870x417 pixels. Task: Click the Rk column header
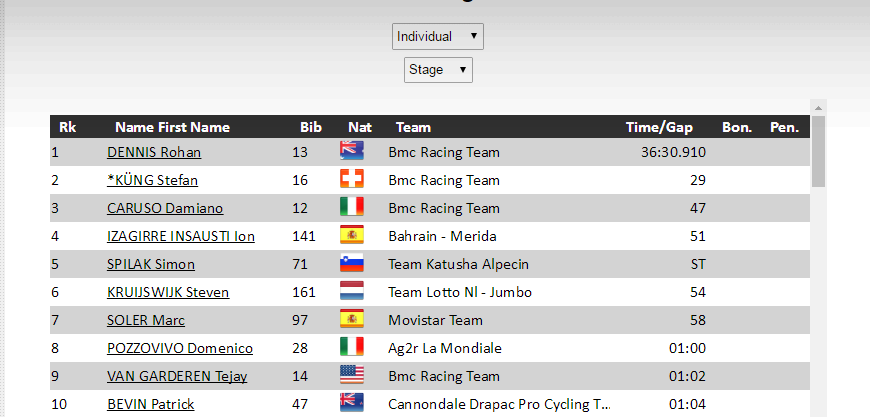click(67, 127)
